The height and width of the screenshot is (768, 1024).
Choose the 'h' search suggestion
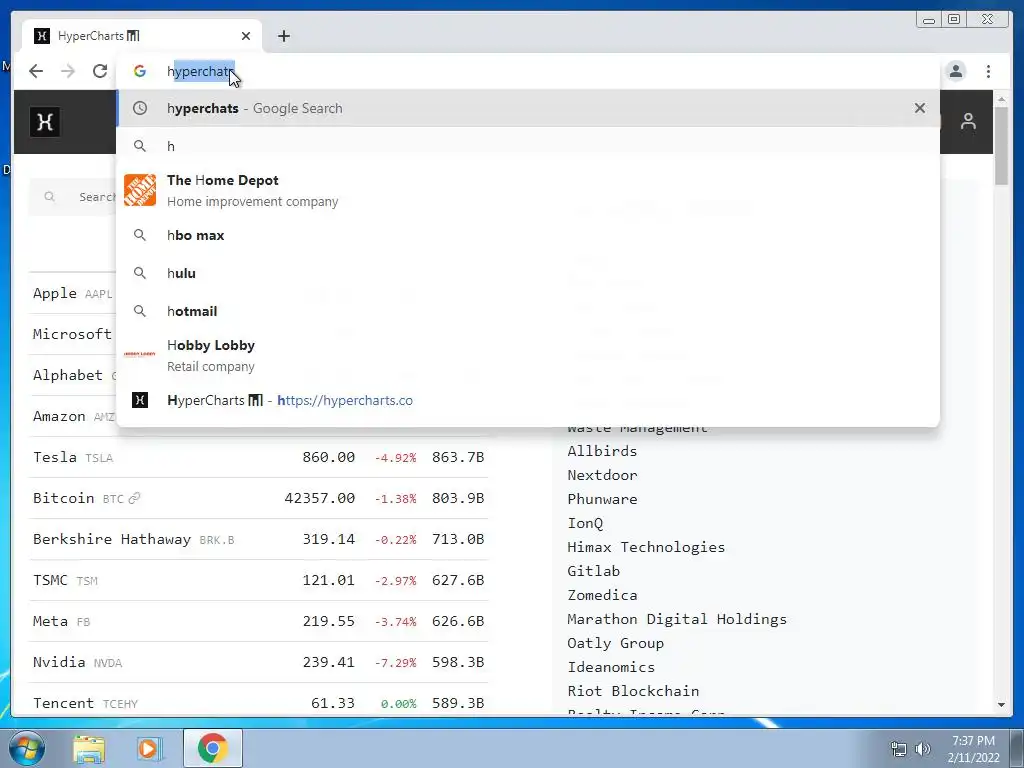tap(528, 146)
